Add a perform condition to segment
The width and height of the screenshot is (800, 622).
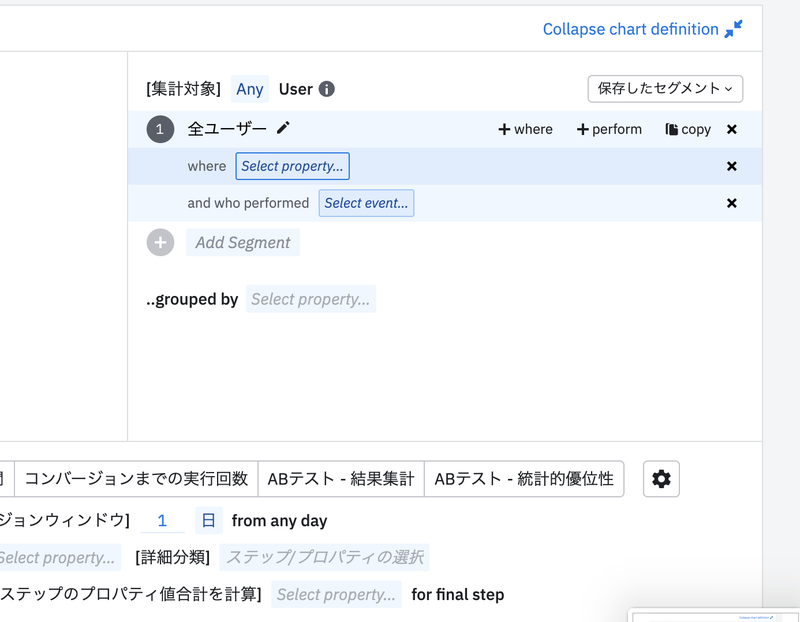point(609,129)
